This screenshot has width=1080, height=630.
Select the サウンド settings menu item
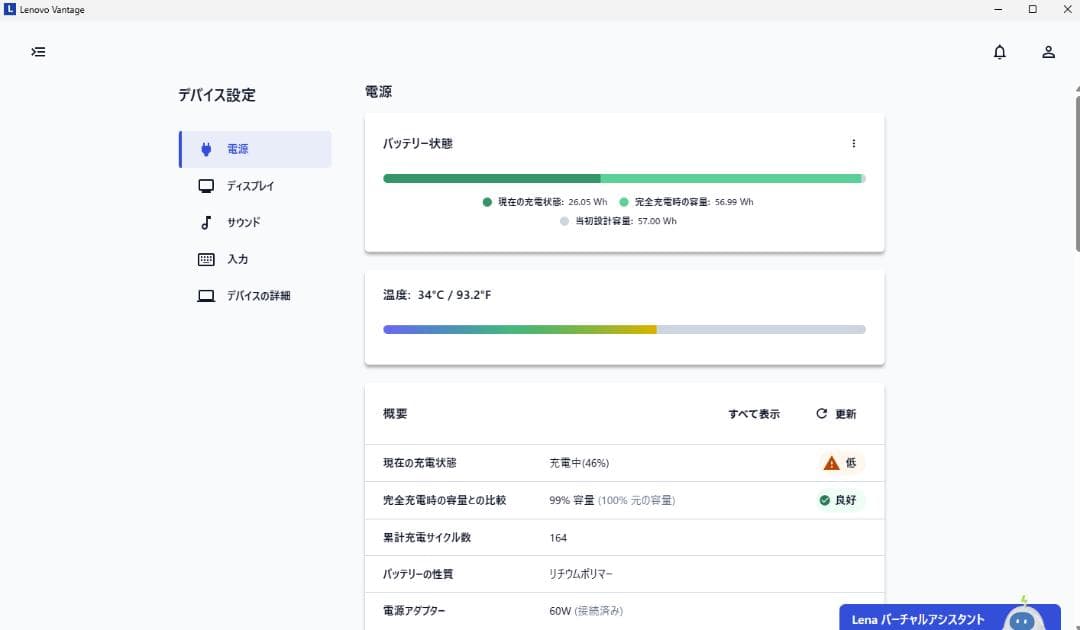click(x=243, y=222)
